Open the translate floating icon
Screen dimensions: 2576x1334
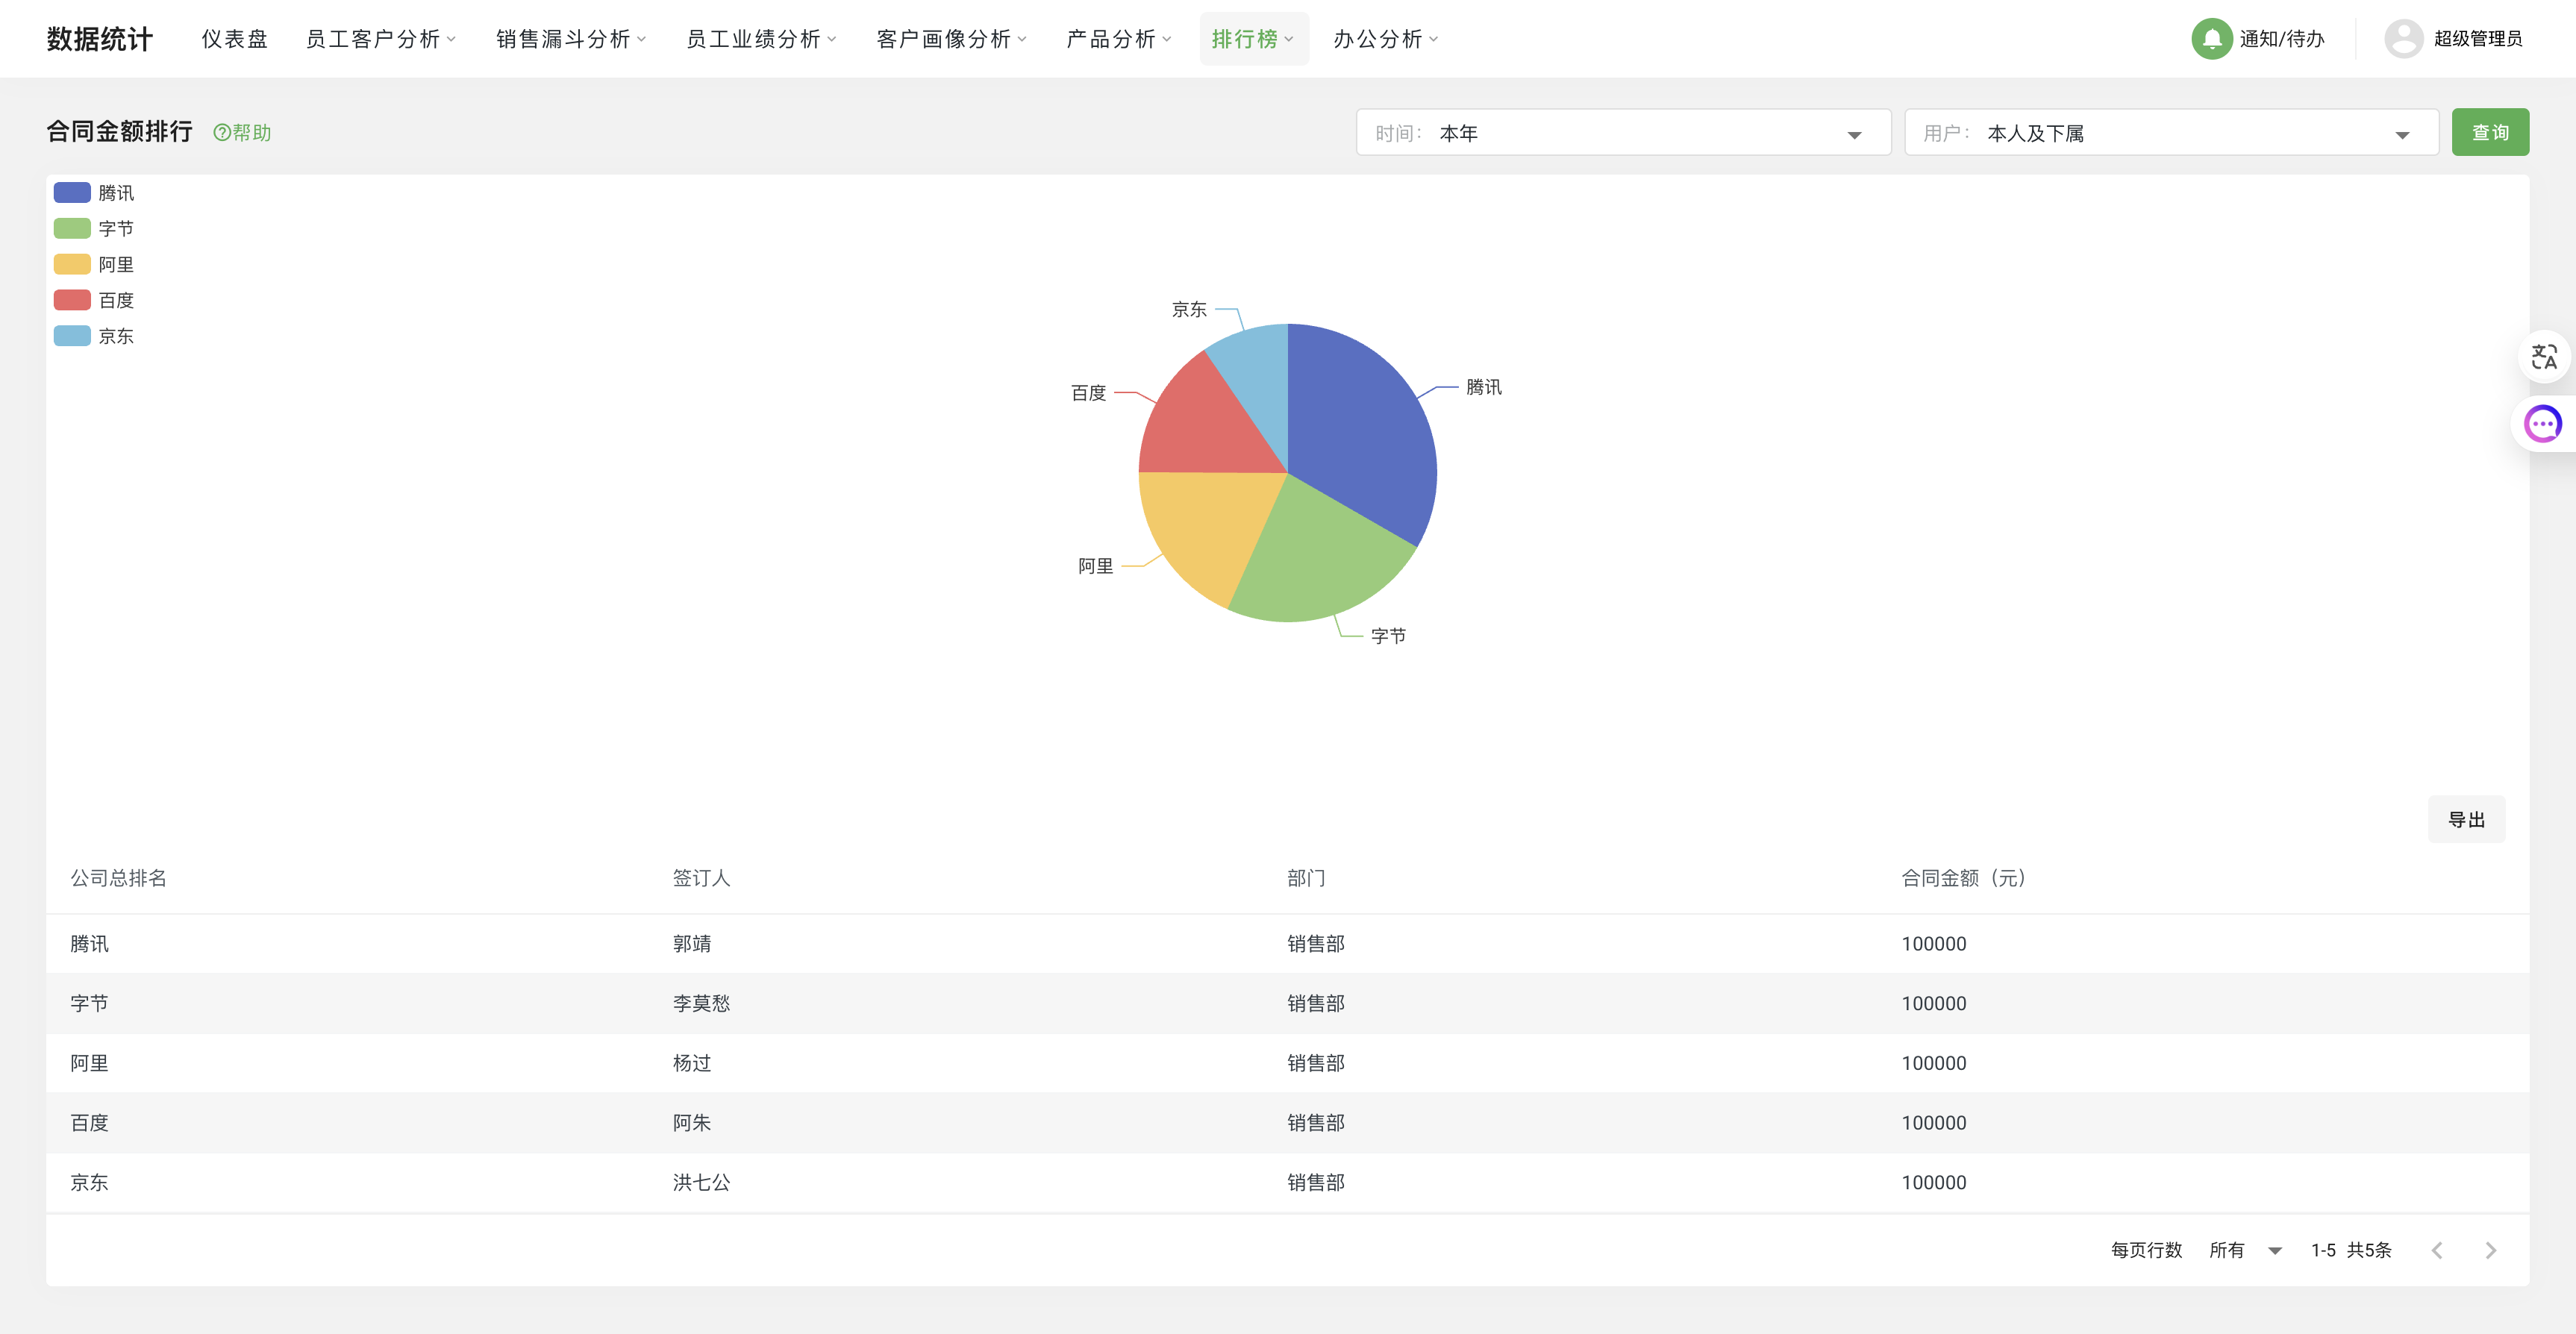point(2543,356)
